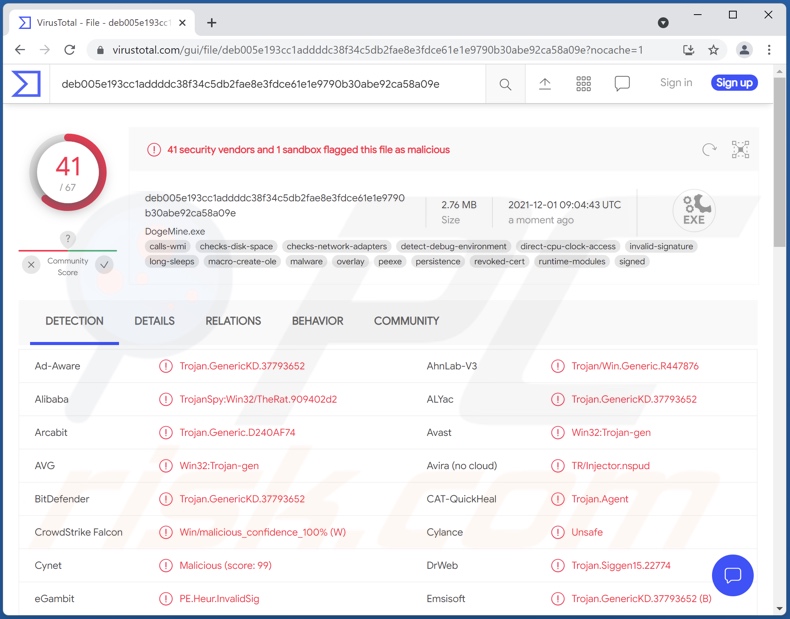Click the Trojan.Siggen15.22774 DrWeb result
The image size is (790, 619).
click(621, 566)
